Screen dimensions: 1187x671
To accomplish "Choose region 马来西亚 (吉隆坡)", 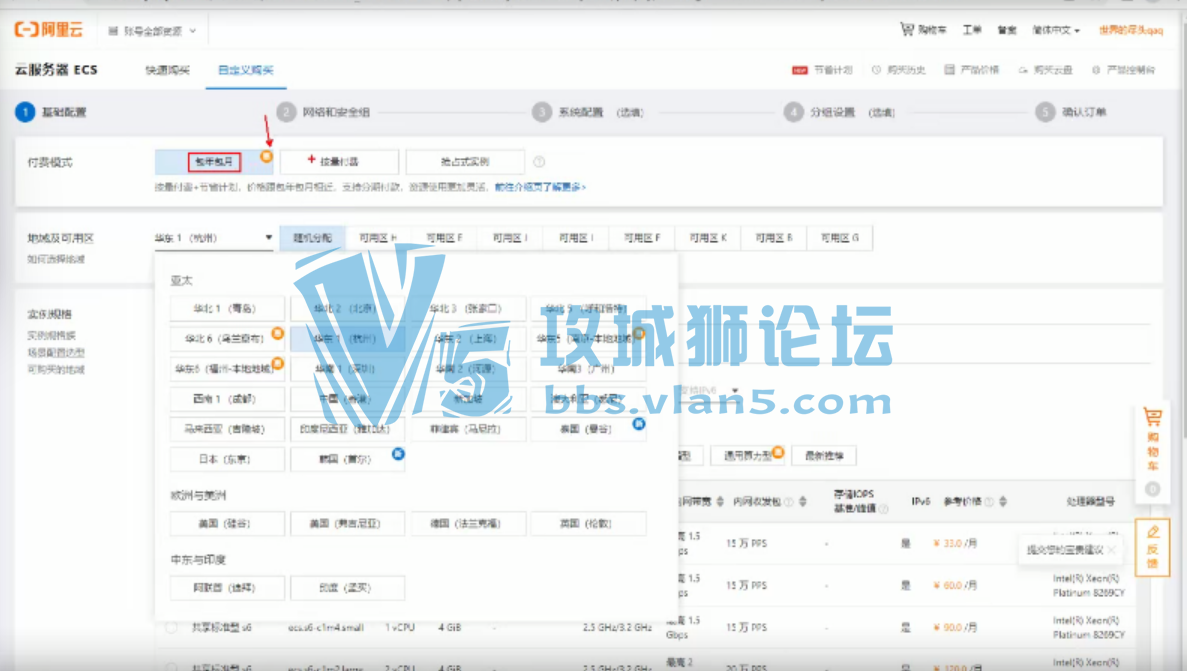I will pyautogui.click(x=226, y=429).
